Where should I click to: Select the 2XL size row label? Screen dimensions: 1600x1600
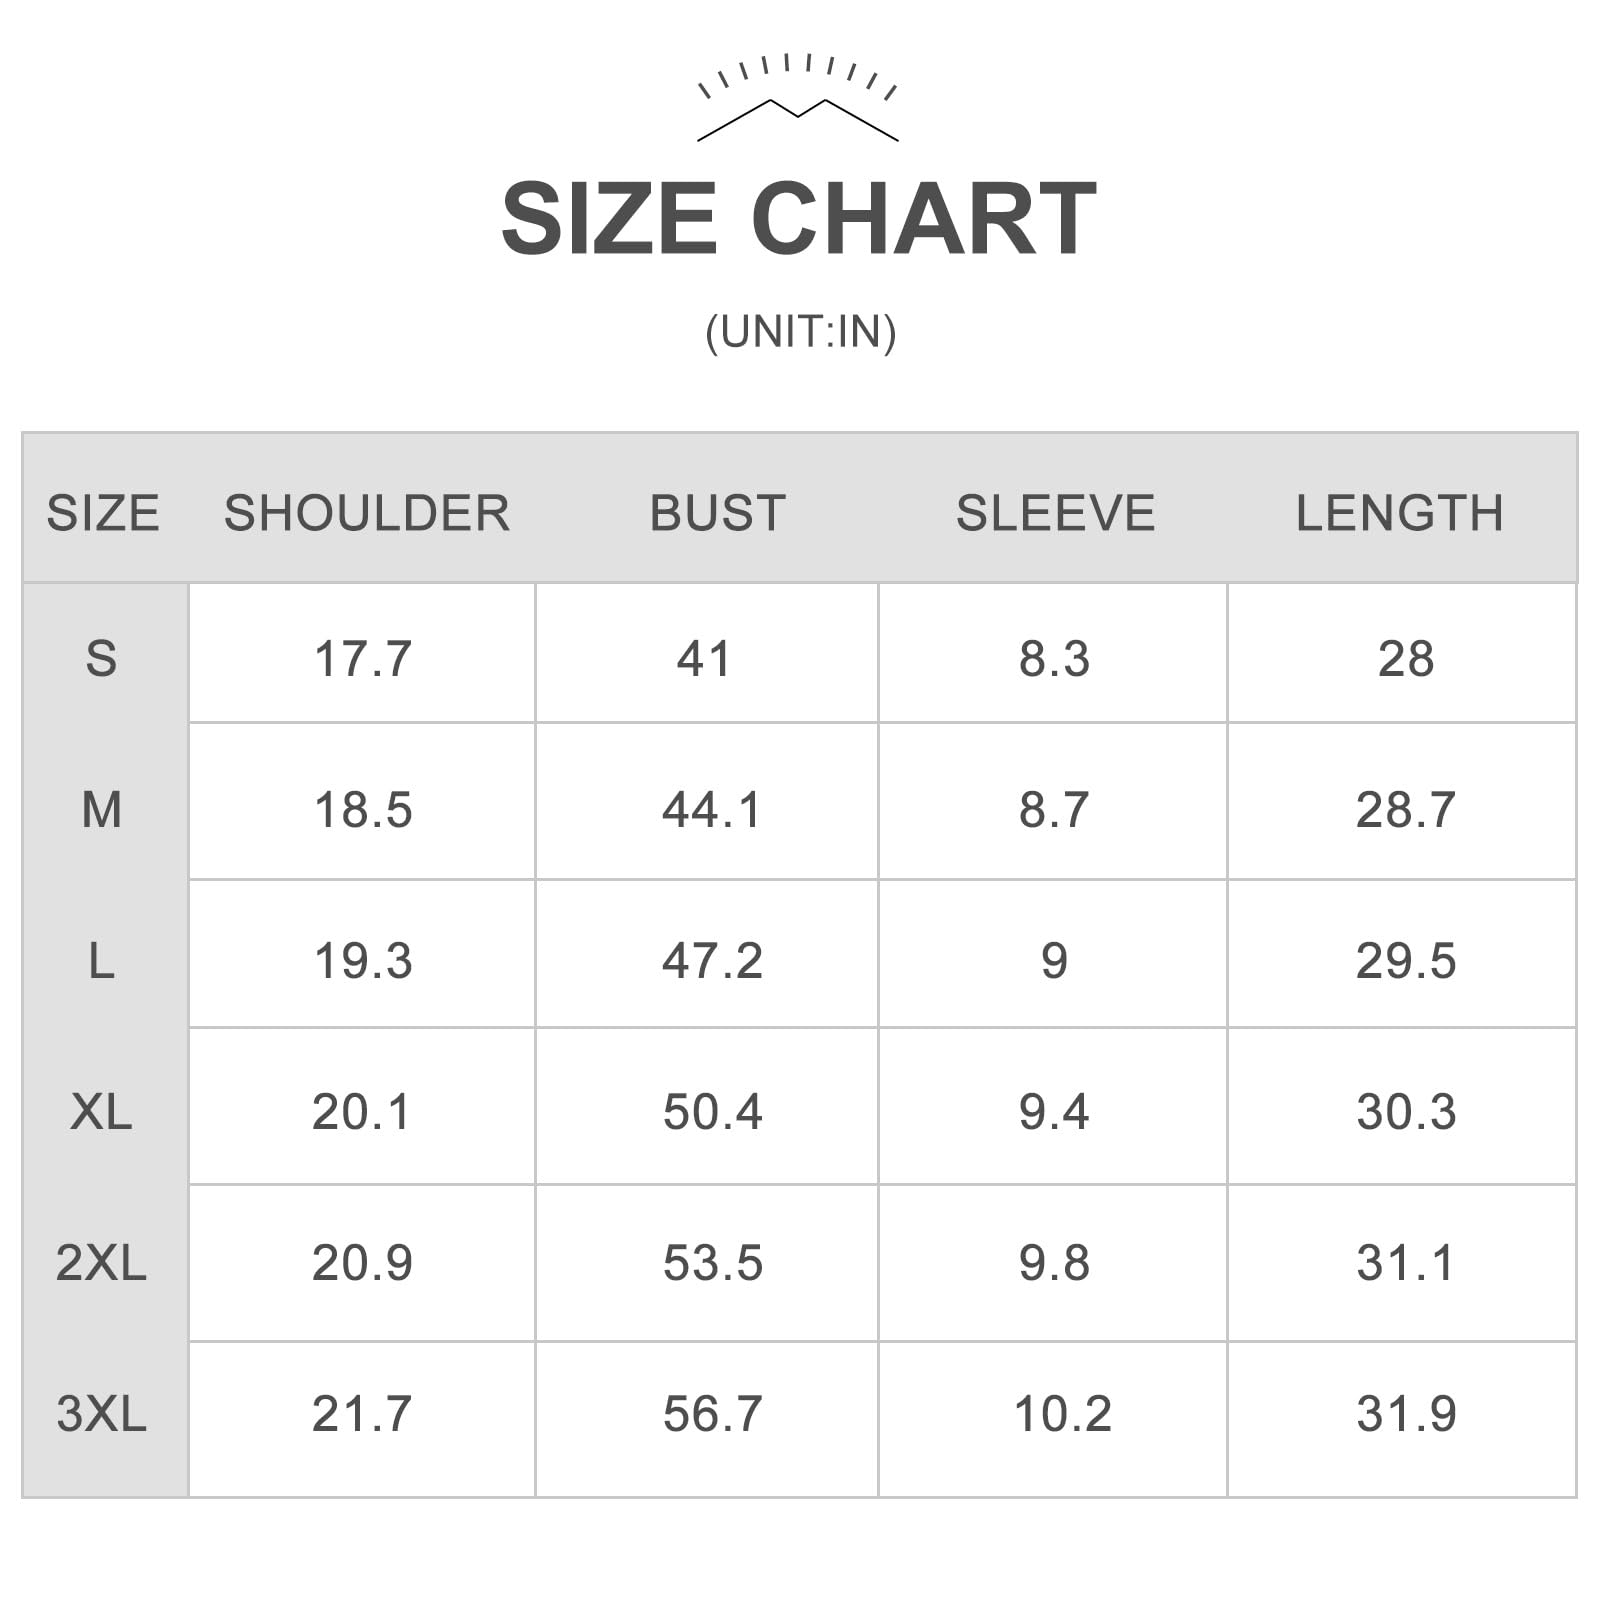pos(101,1263)
